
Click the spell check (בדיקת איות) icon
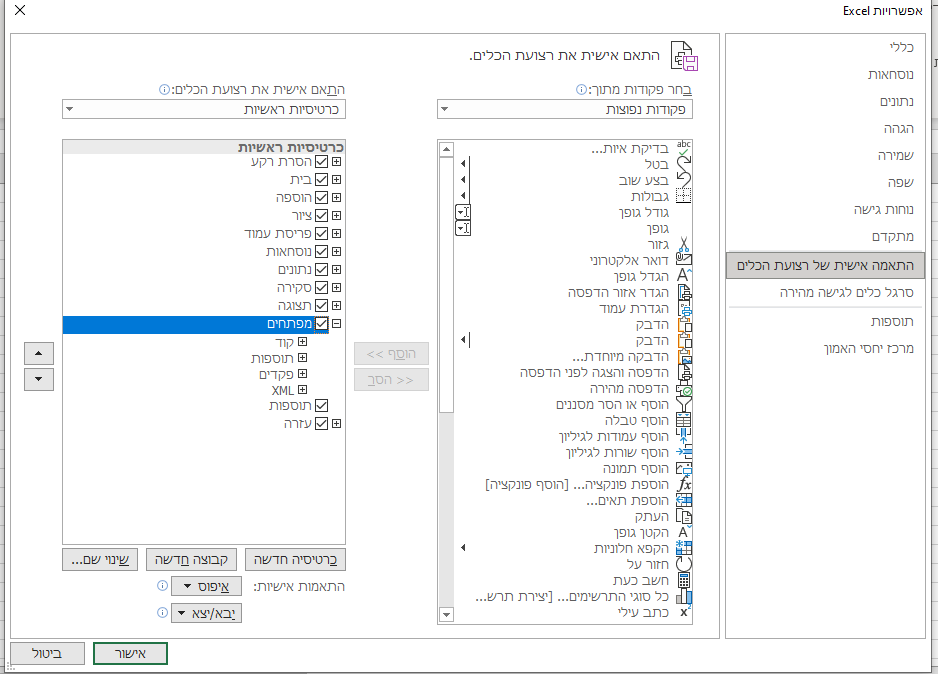click(x=684, y=148)
